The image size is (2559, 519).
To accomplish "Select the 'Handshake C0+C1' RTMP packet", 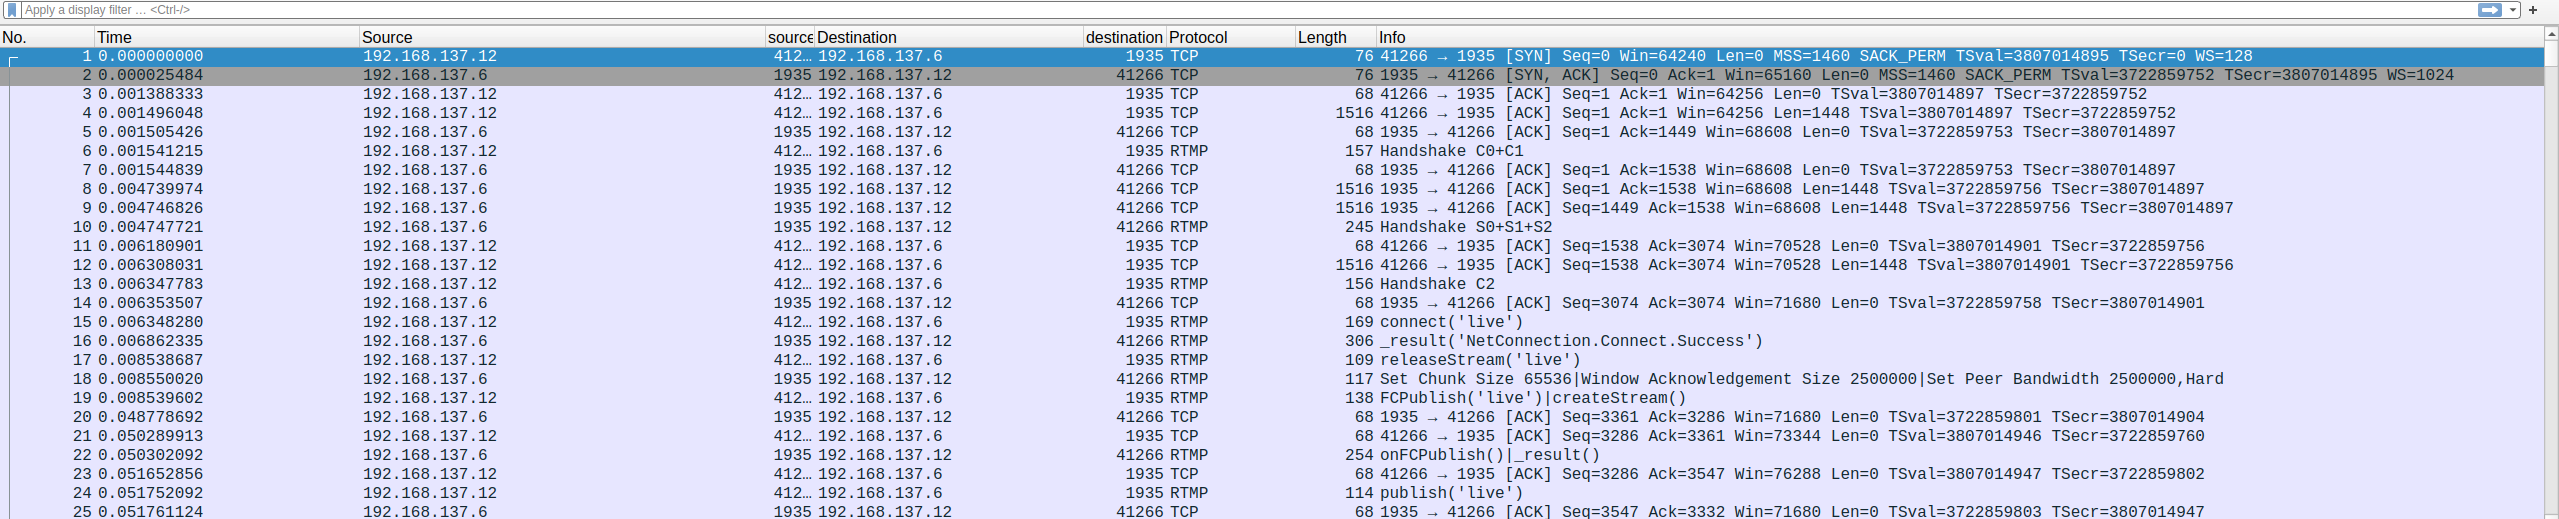I will tap(1272, 152).
